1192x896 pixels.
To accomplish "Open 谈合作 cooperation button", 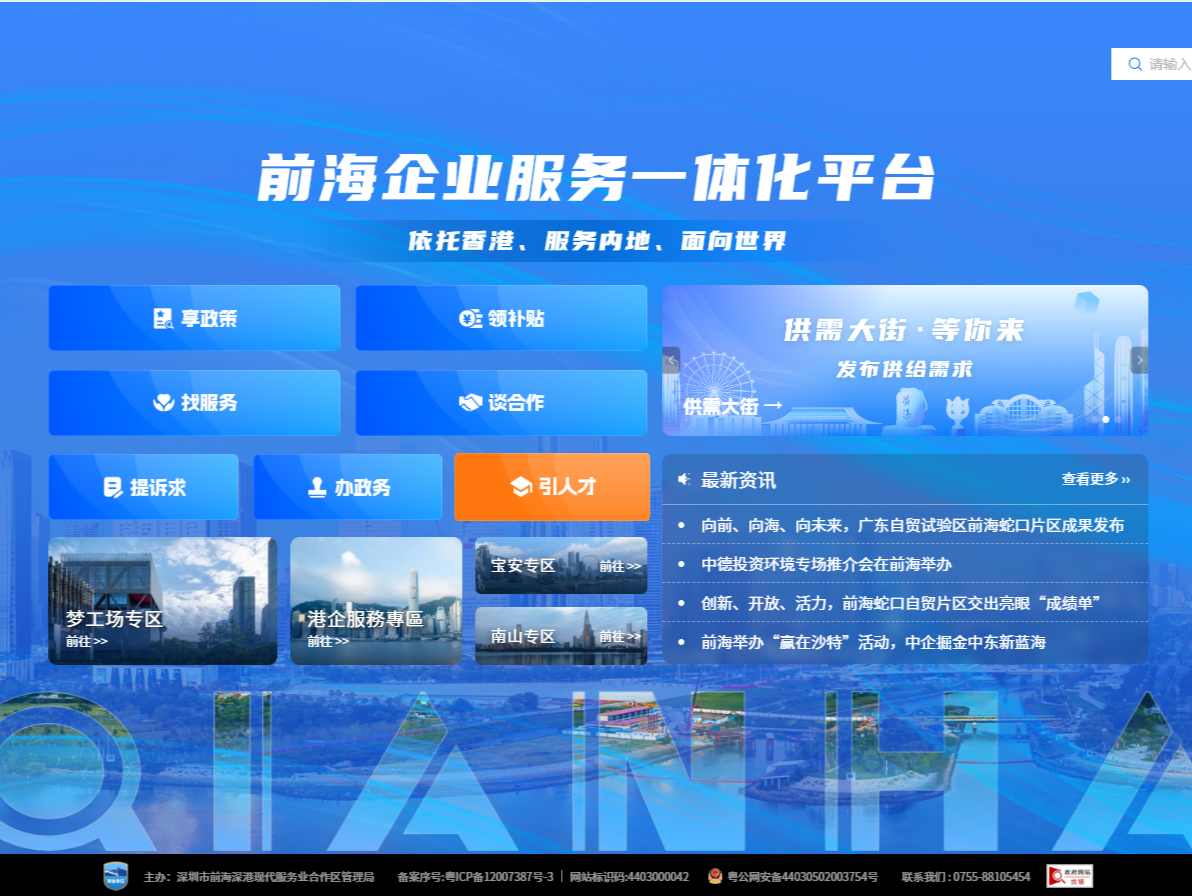I will click(x=502, y=403).
